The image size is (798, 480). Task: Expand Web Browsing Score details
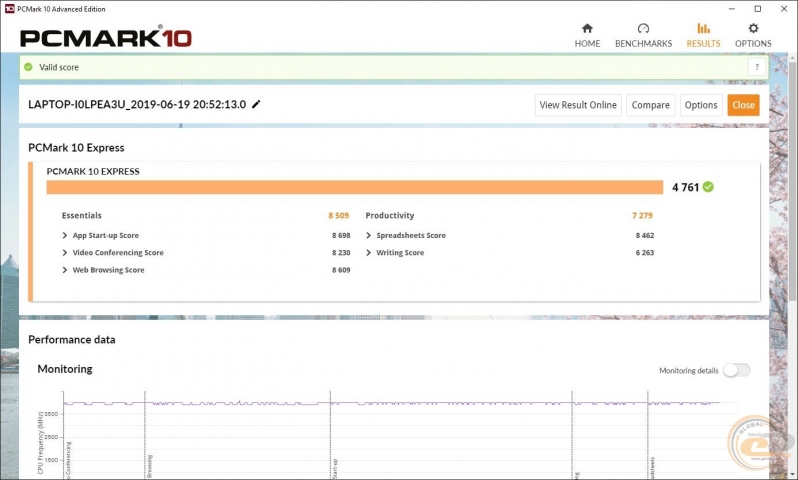coord(65,270)
